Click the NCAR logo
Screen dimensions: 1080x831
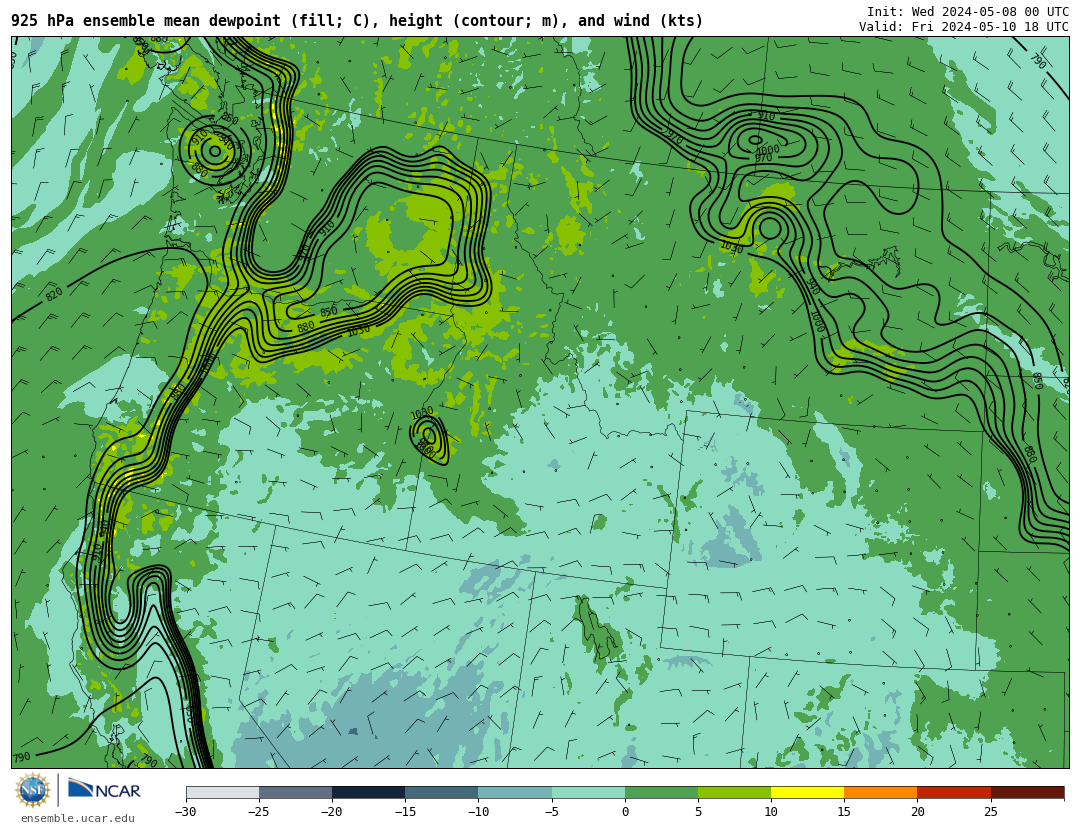pos(105,790)
